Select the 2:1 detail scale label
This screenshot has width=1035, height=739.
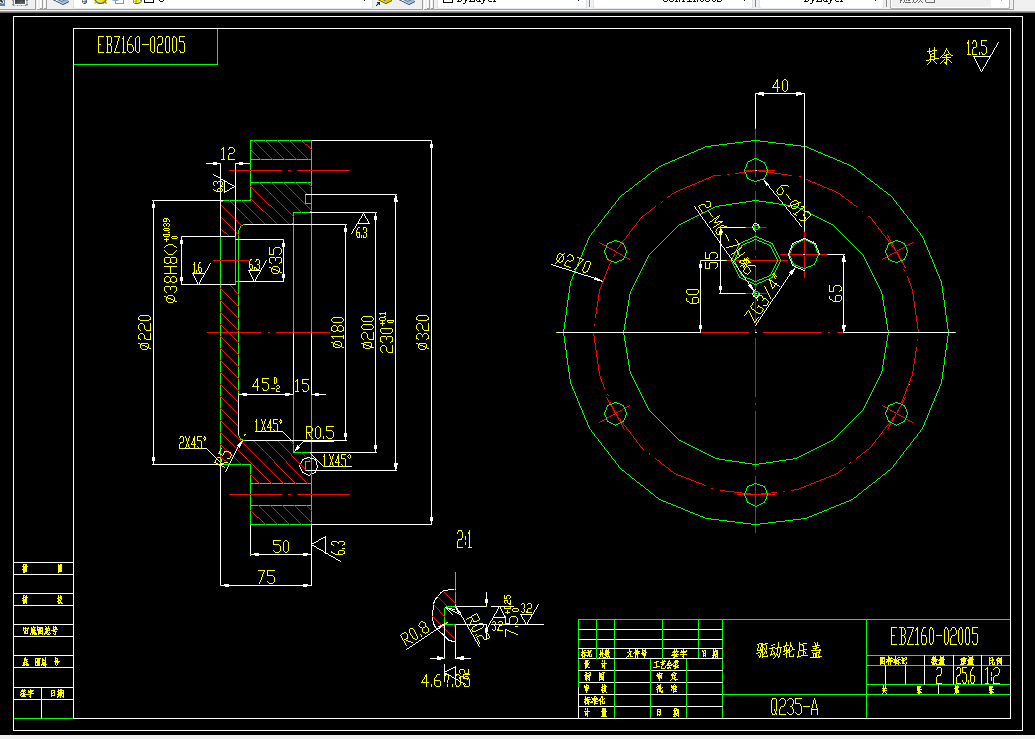464,540
